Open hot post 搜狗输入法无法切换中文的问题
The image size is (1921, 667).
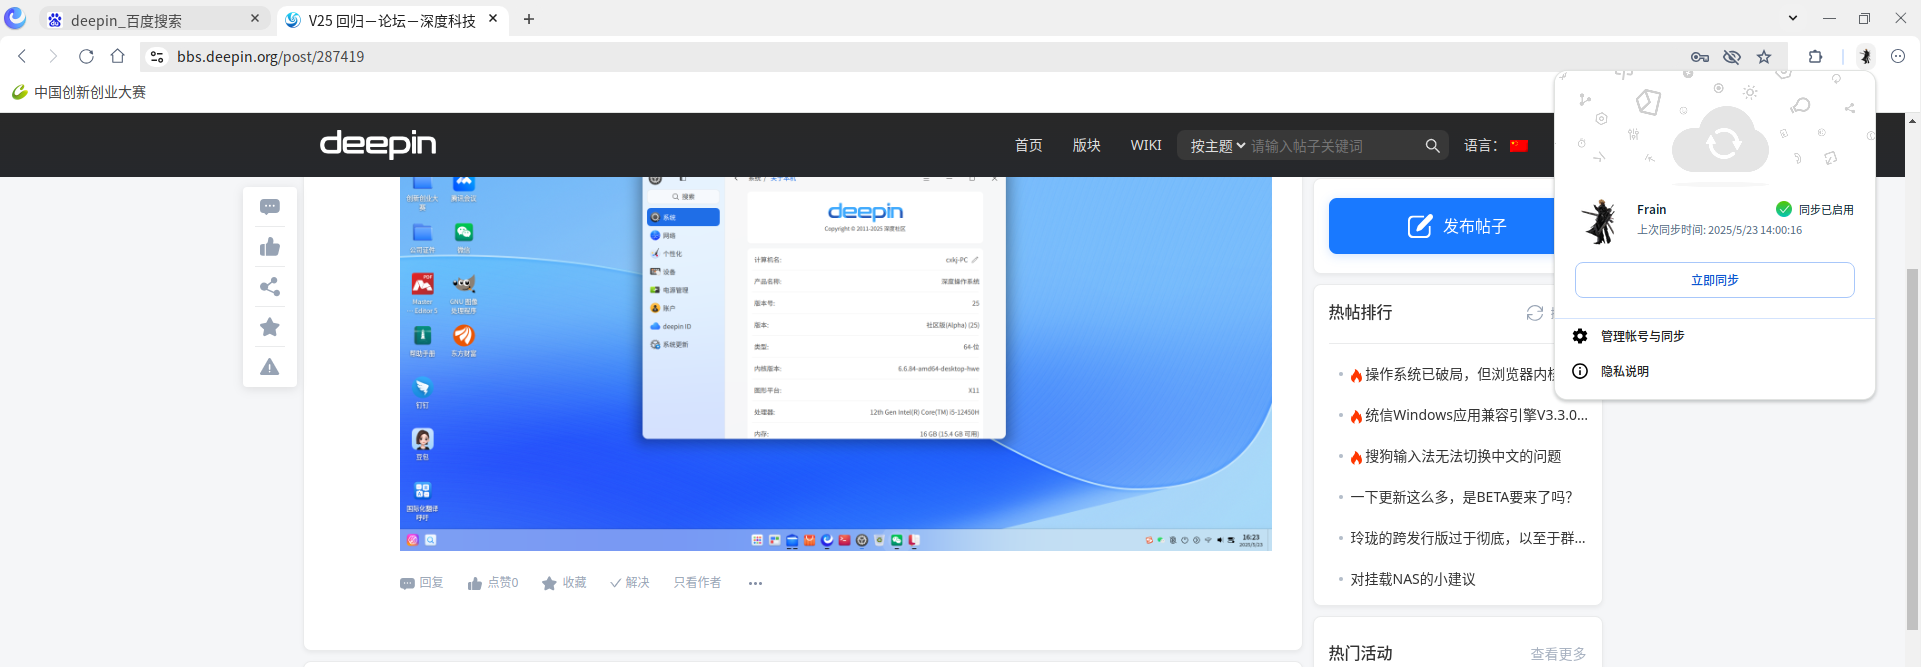coord(1463,456)
